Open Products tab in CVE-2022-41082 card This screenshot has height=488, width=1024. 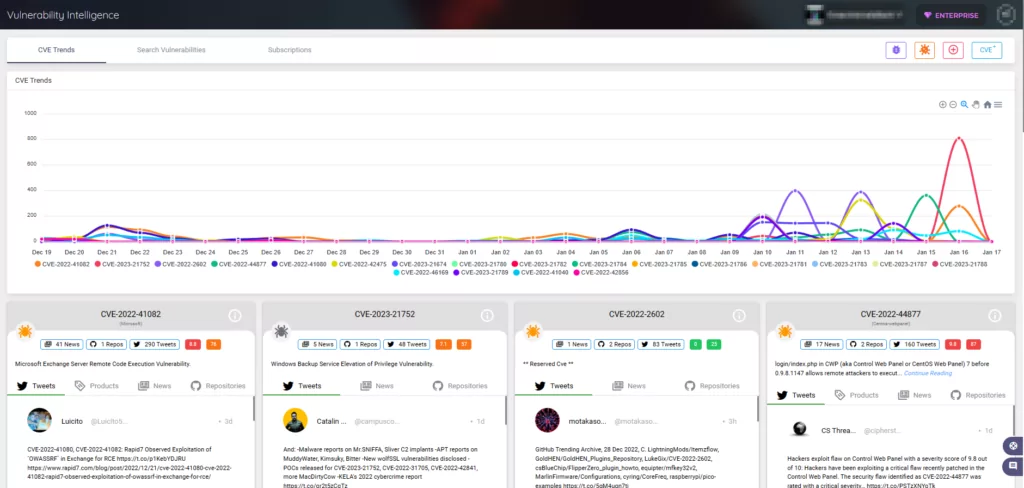coord(97,386)
